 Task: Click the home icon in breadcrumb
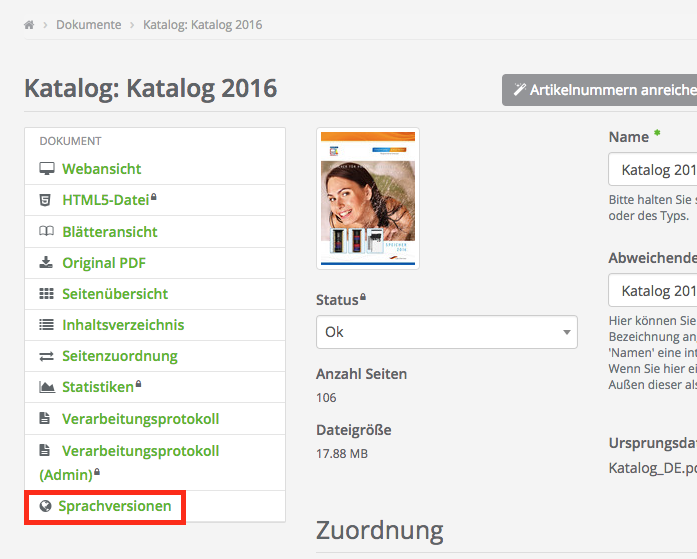click(30, 25)
